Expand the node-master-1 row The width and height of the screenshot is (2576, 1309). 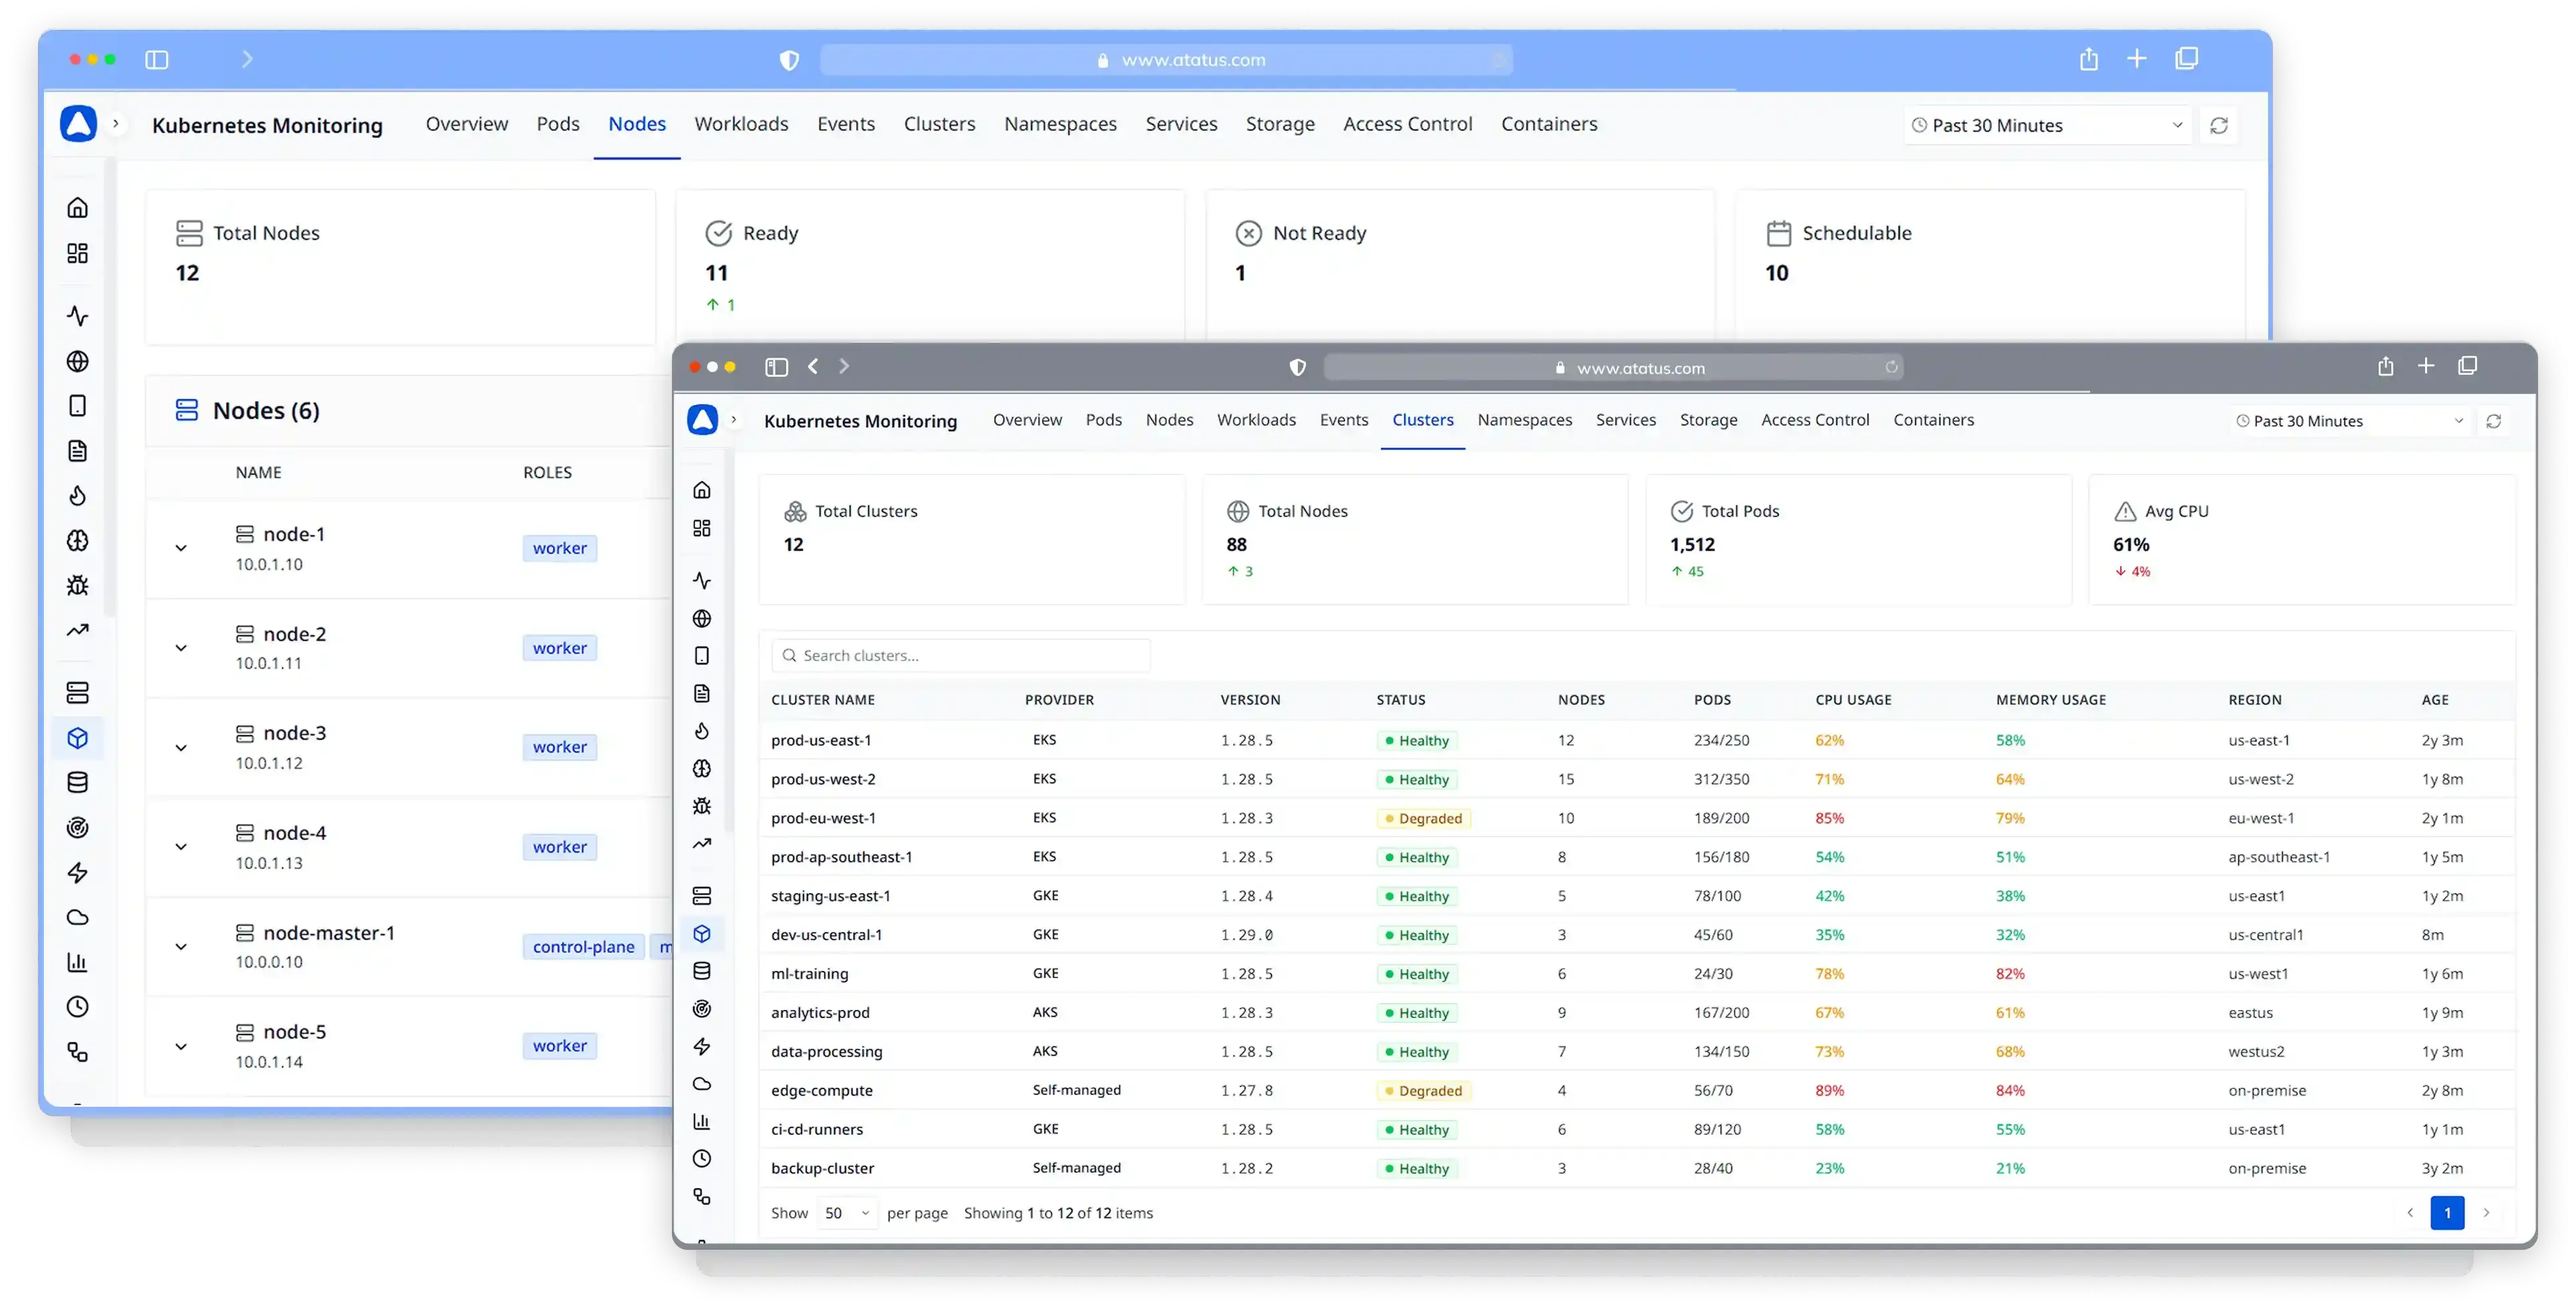181,946
